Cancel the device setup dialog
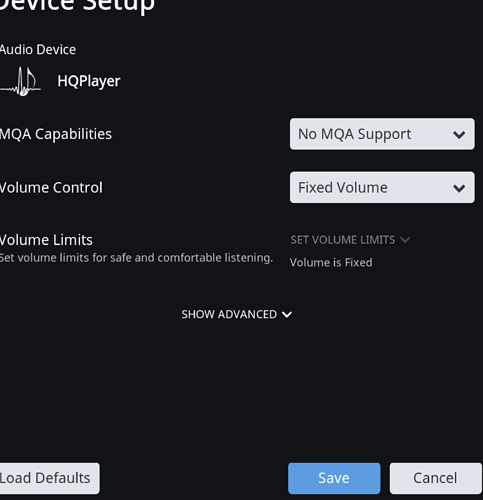 [x=436, y=478]
